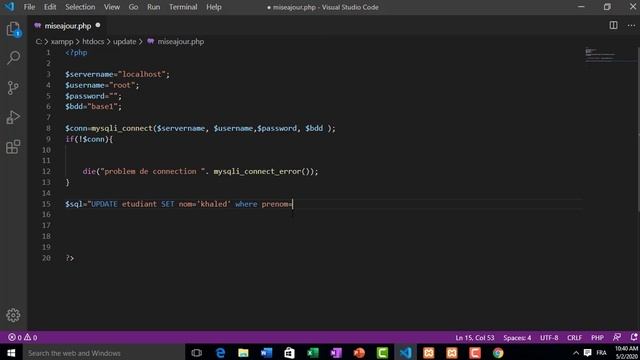Open the Action Center message icon

[x=587, y=353]
